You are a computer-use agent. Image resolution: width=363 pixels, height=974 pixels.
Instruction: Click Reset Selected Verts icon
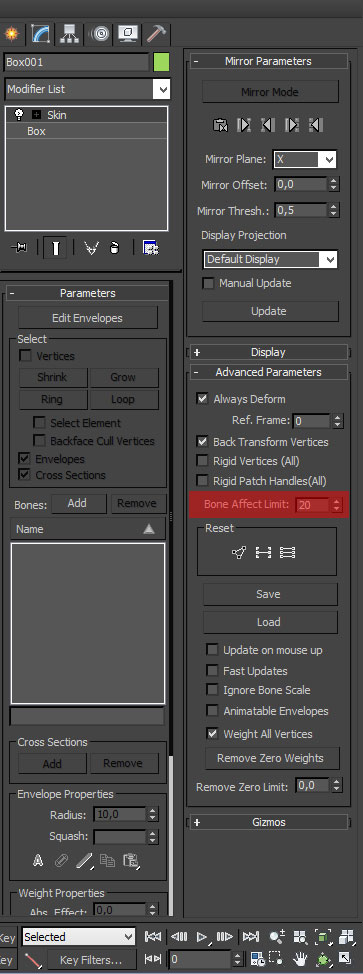point(239,552)
